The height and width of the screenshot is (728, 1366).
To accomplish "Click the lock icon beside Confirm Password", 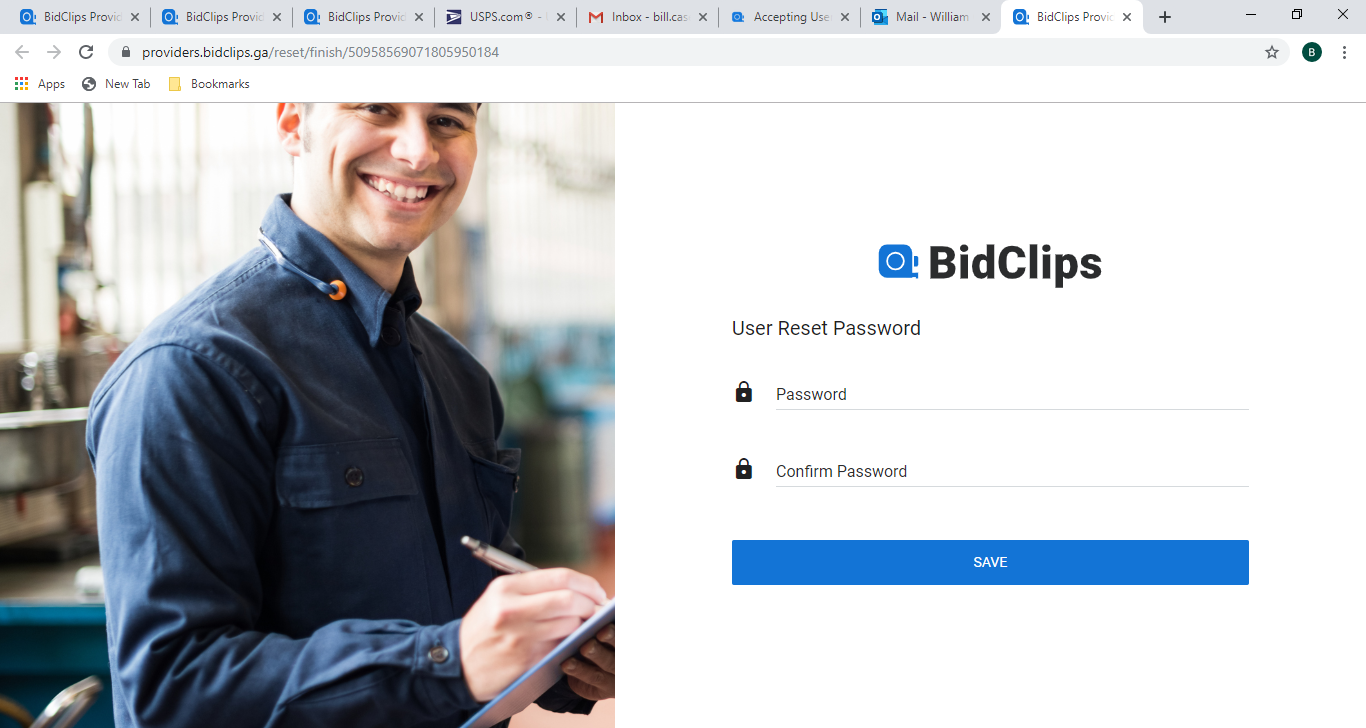I will tap(744, 468).
